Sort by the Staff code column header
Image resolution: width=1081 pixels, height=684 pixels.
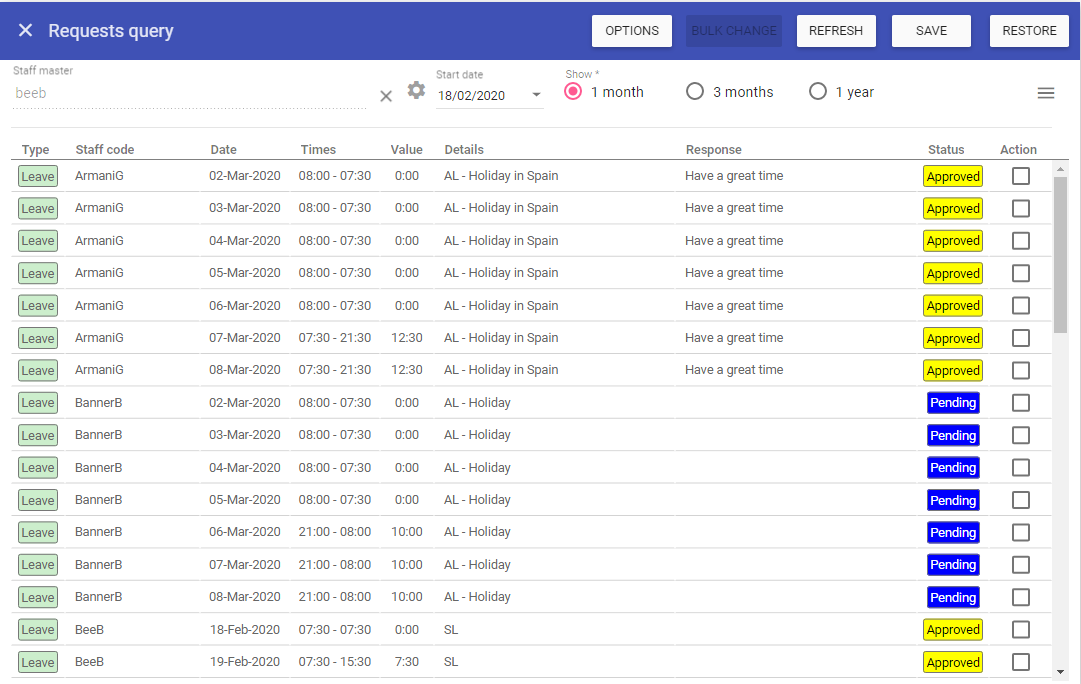point(104,150)
